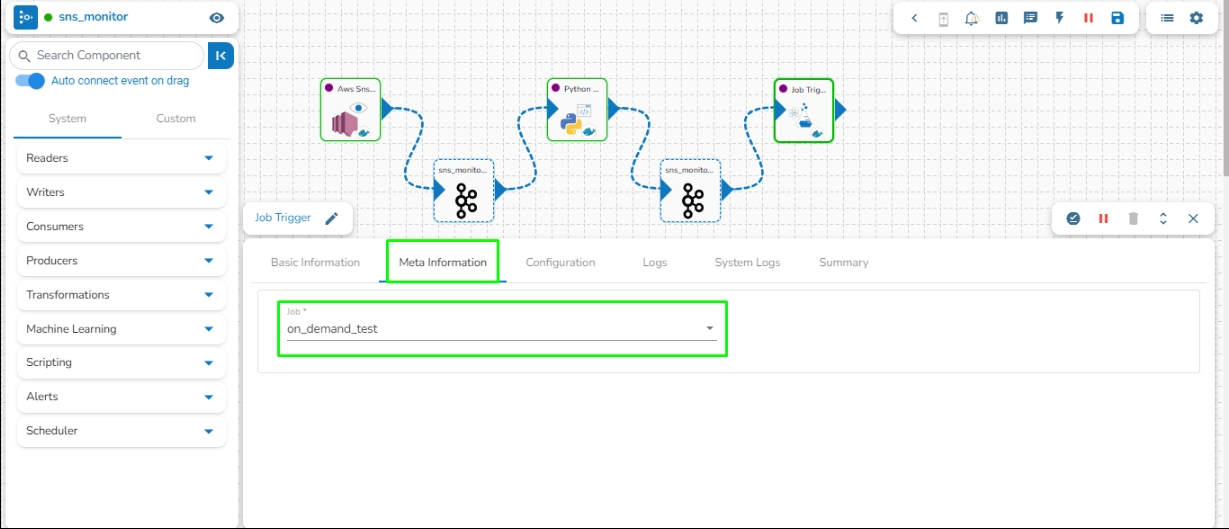Expand the Machine Learning category
This screenshot has width=1229, height=529.
click(120, 328)
